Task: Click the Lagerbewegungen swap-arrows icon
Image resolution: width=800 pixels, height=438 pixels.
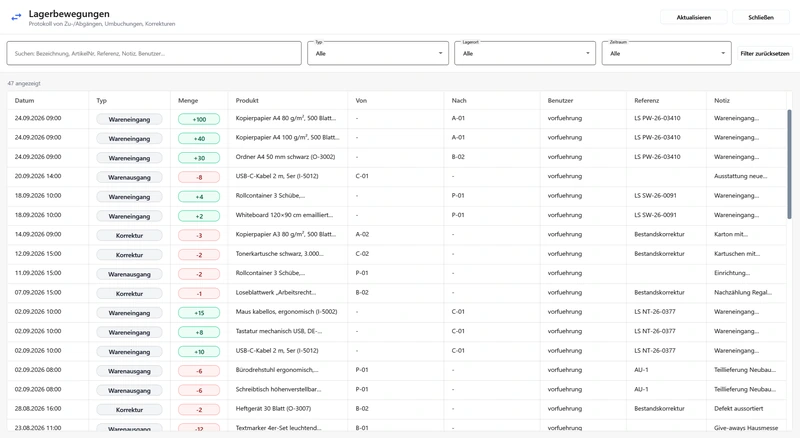Action: 16,17
